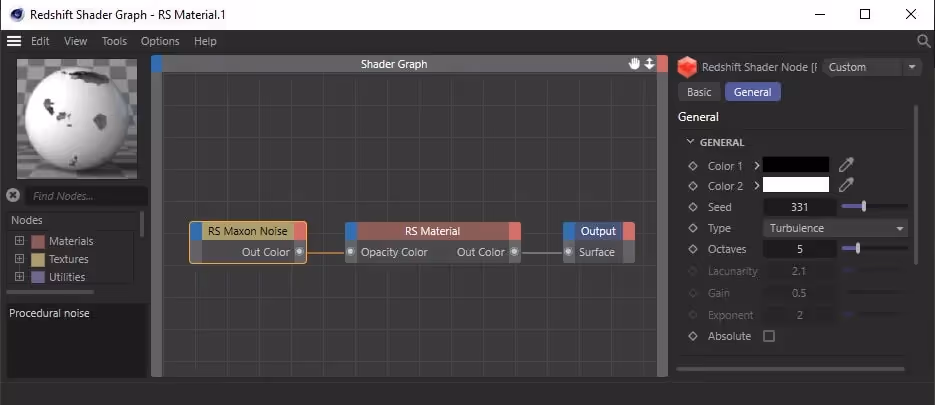Viewport: 935px width, 405px height.
Task: Click the Color 2 eyedropper icon
Action: click(846, 185)
